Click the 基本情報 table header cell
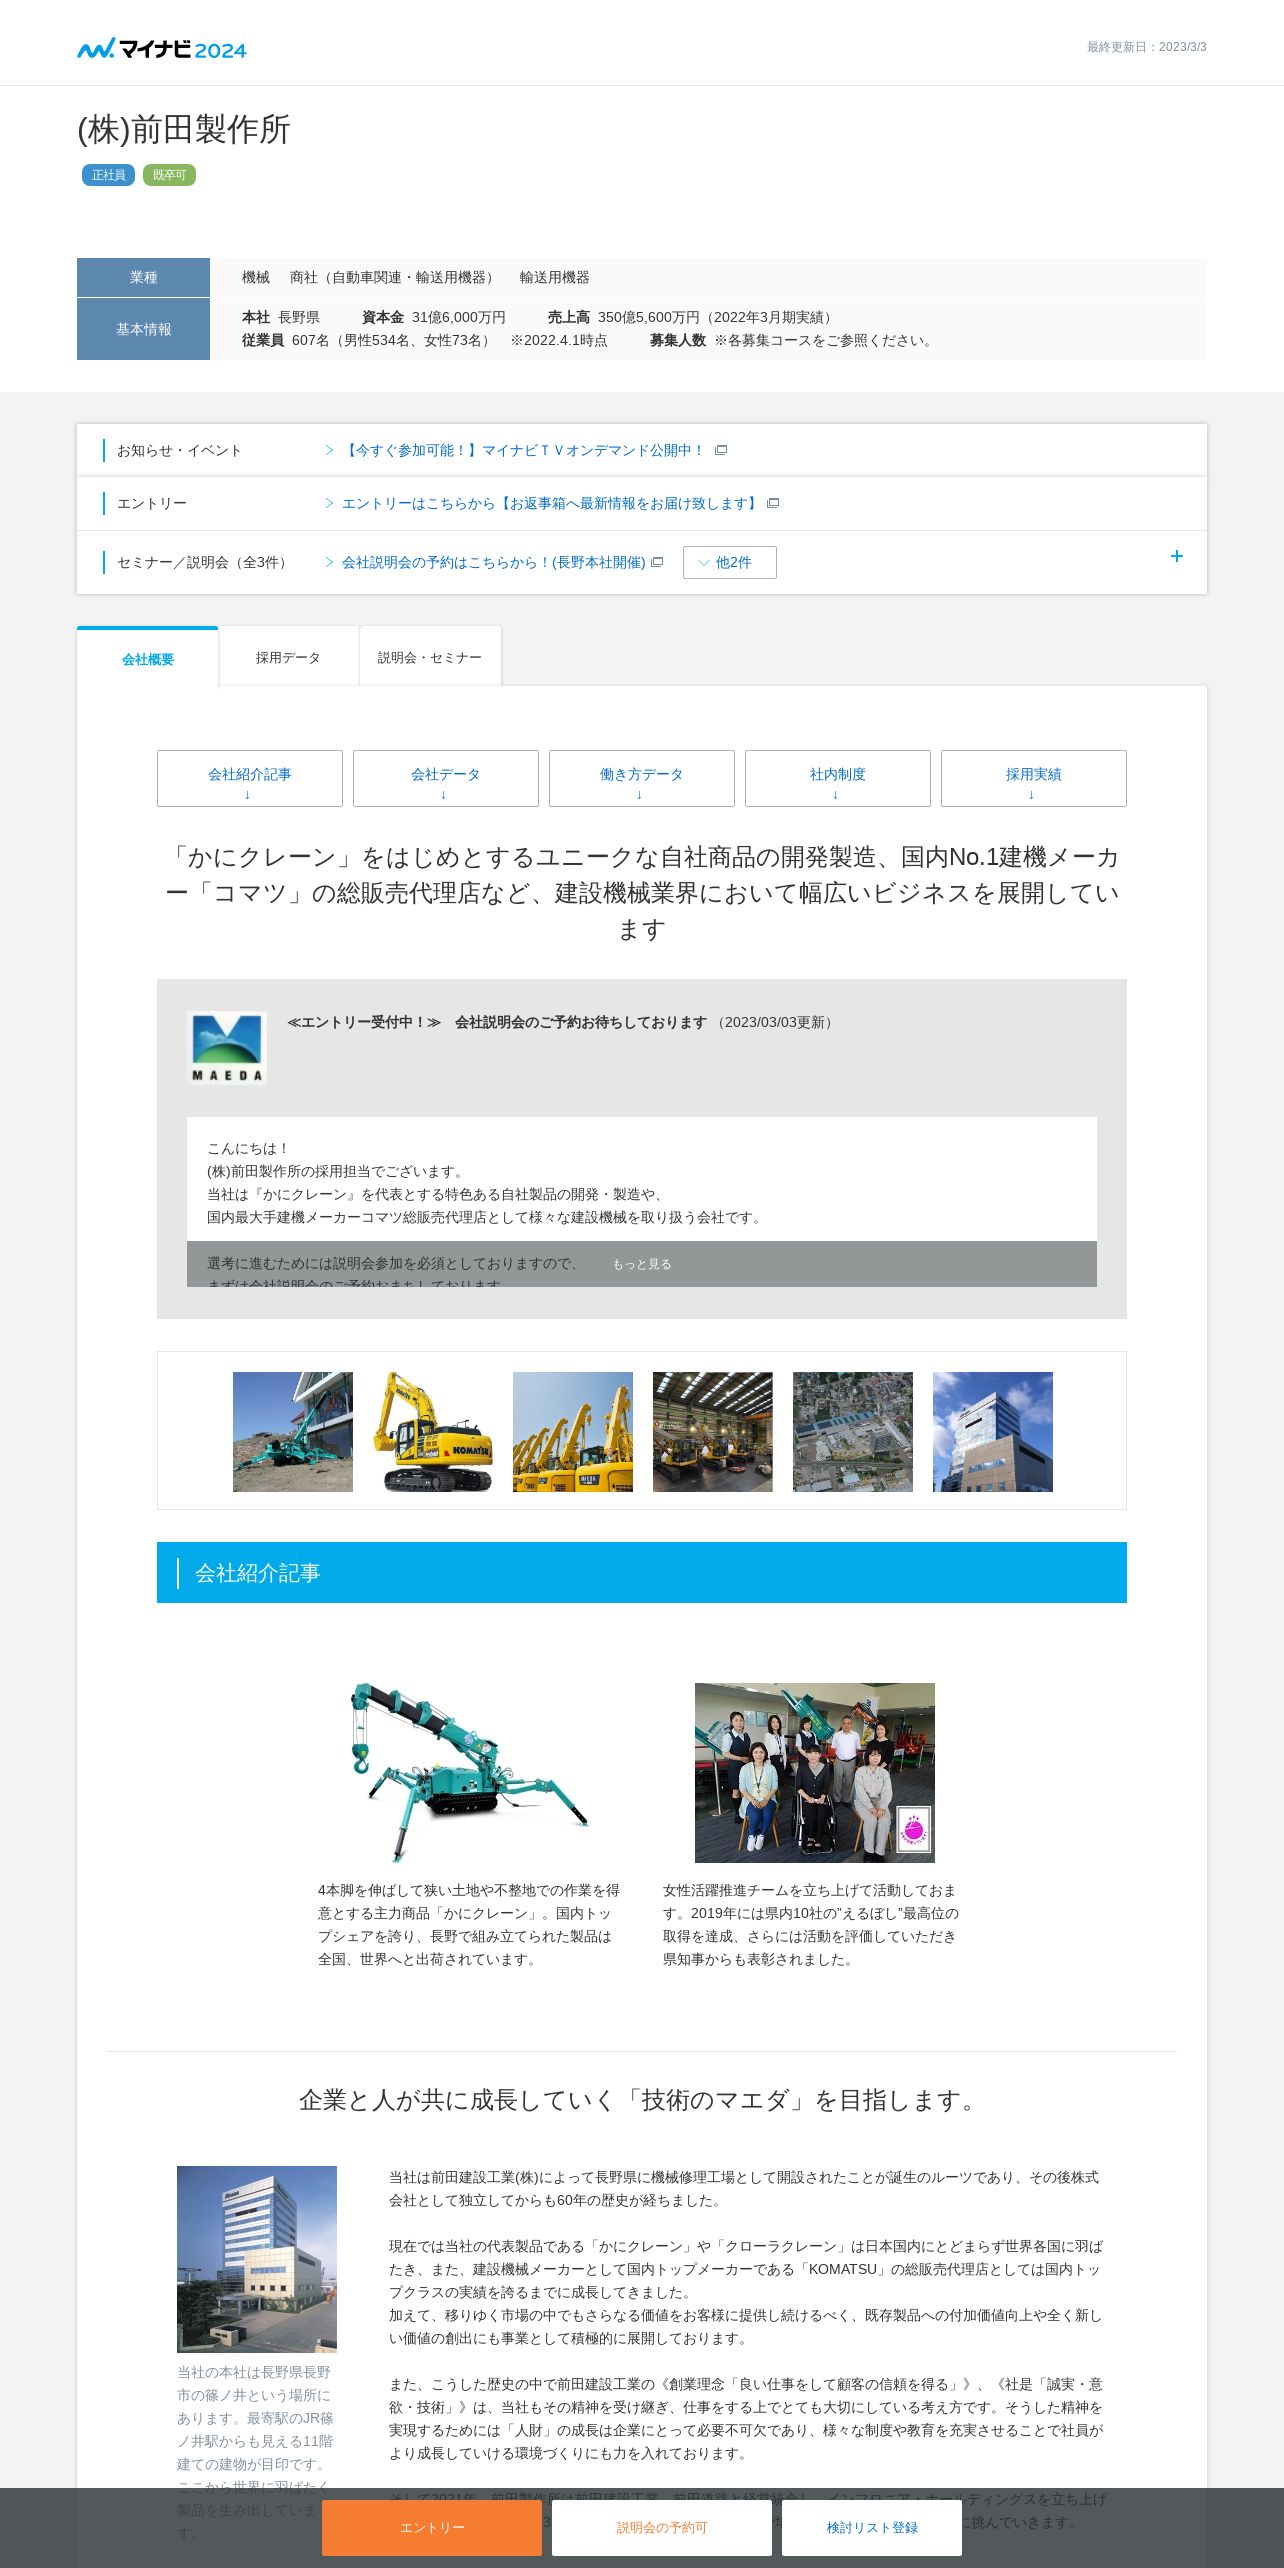Image resolution: width=1284 pixels, height=2568 pixels. click(143, 329)
